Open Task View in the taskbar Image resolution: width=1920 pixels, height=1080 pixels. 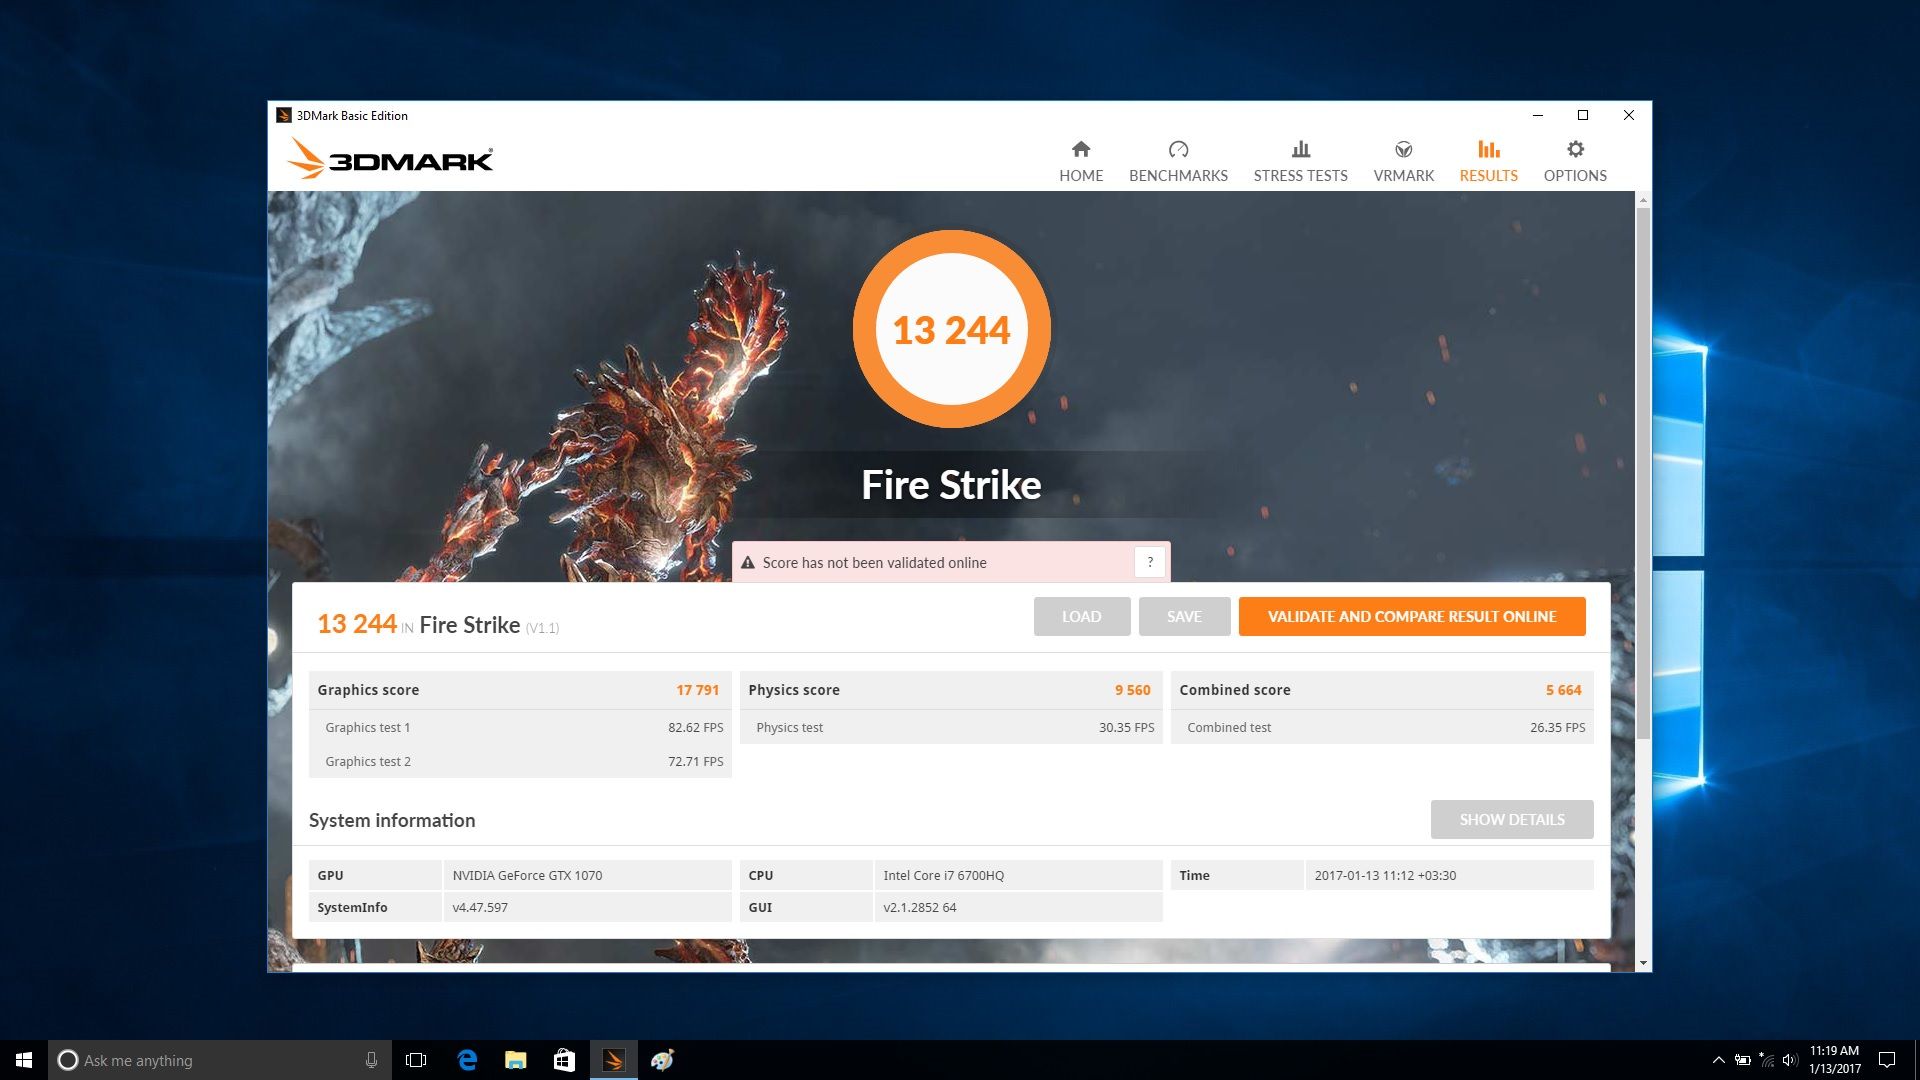coord(416,1060)
